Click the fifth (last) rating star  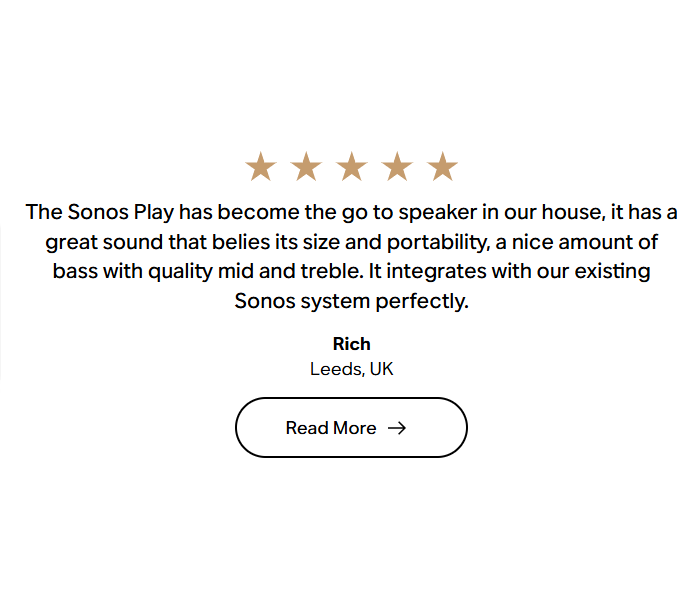click(442, 167)
